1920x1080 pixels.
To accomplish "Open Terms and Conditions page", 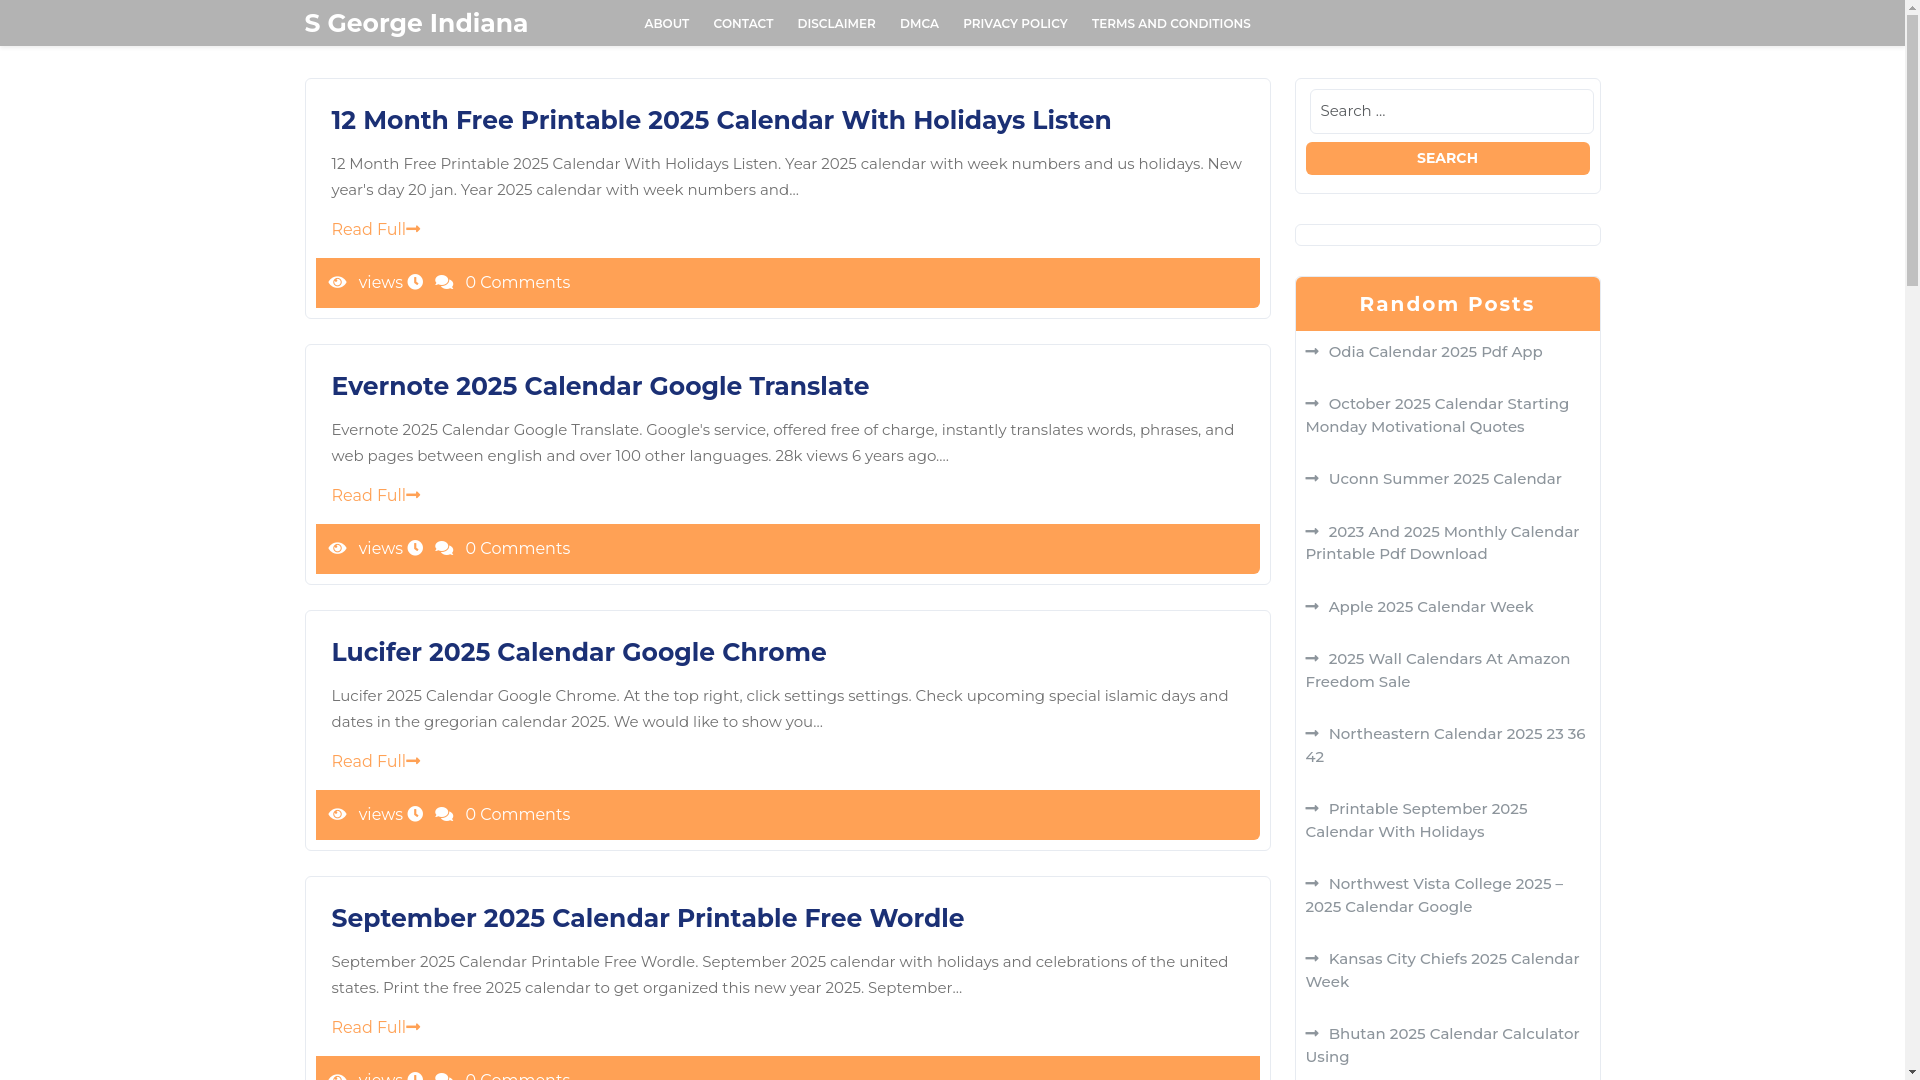I will pyautogui.click(x=1170, y=24).
